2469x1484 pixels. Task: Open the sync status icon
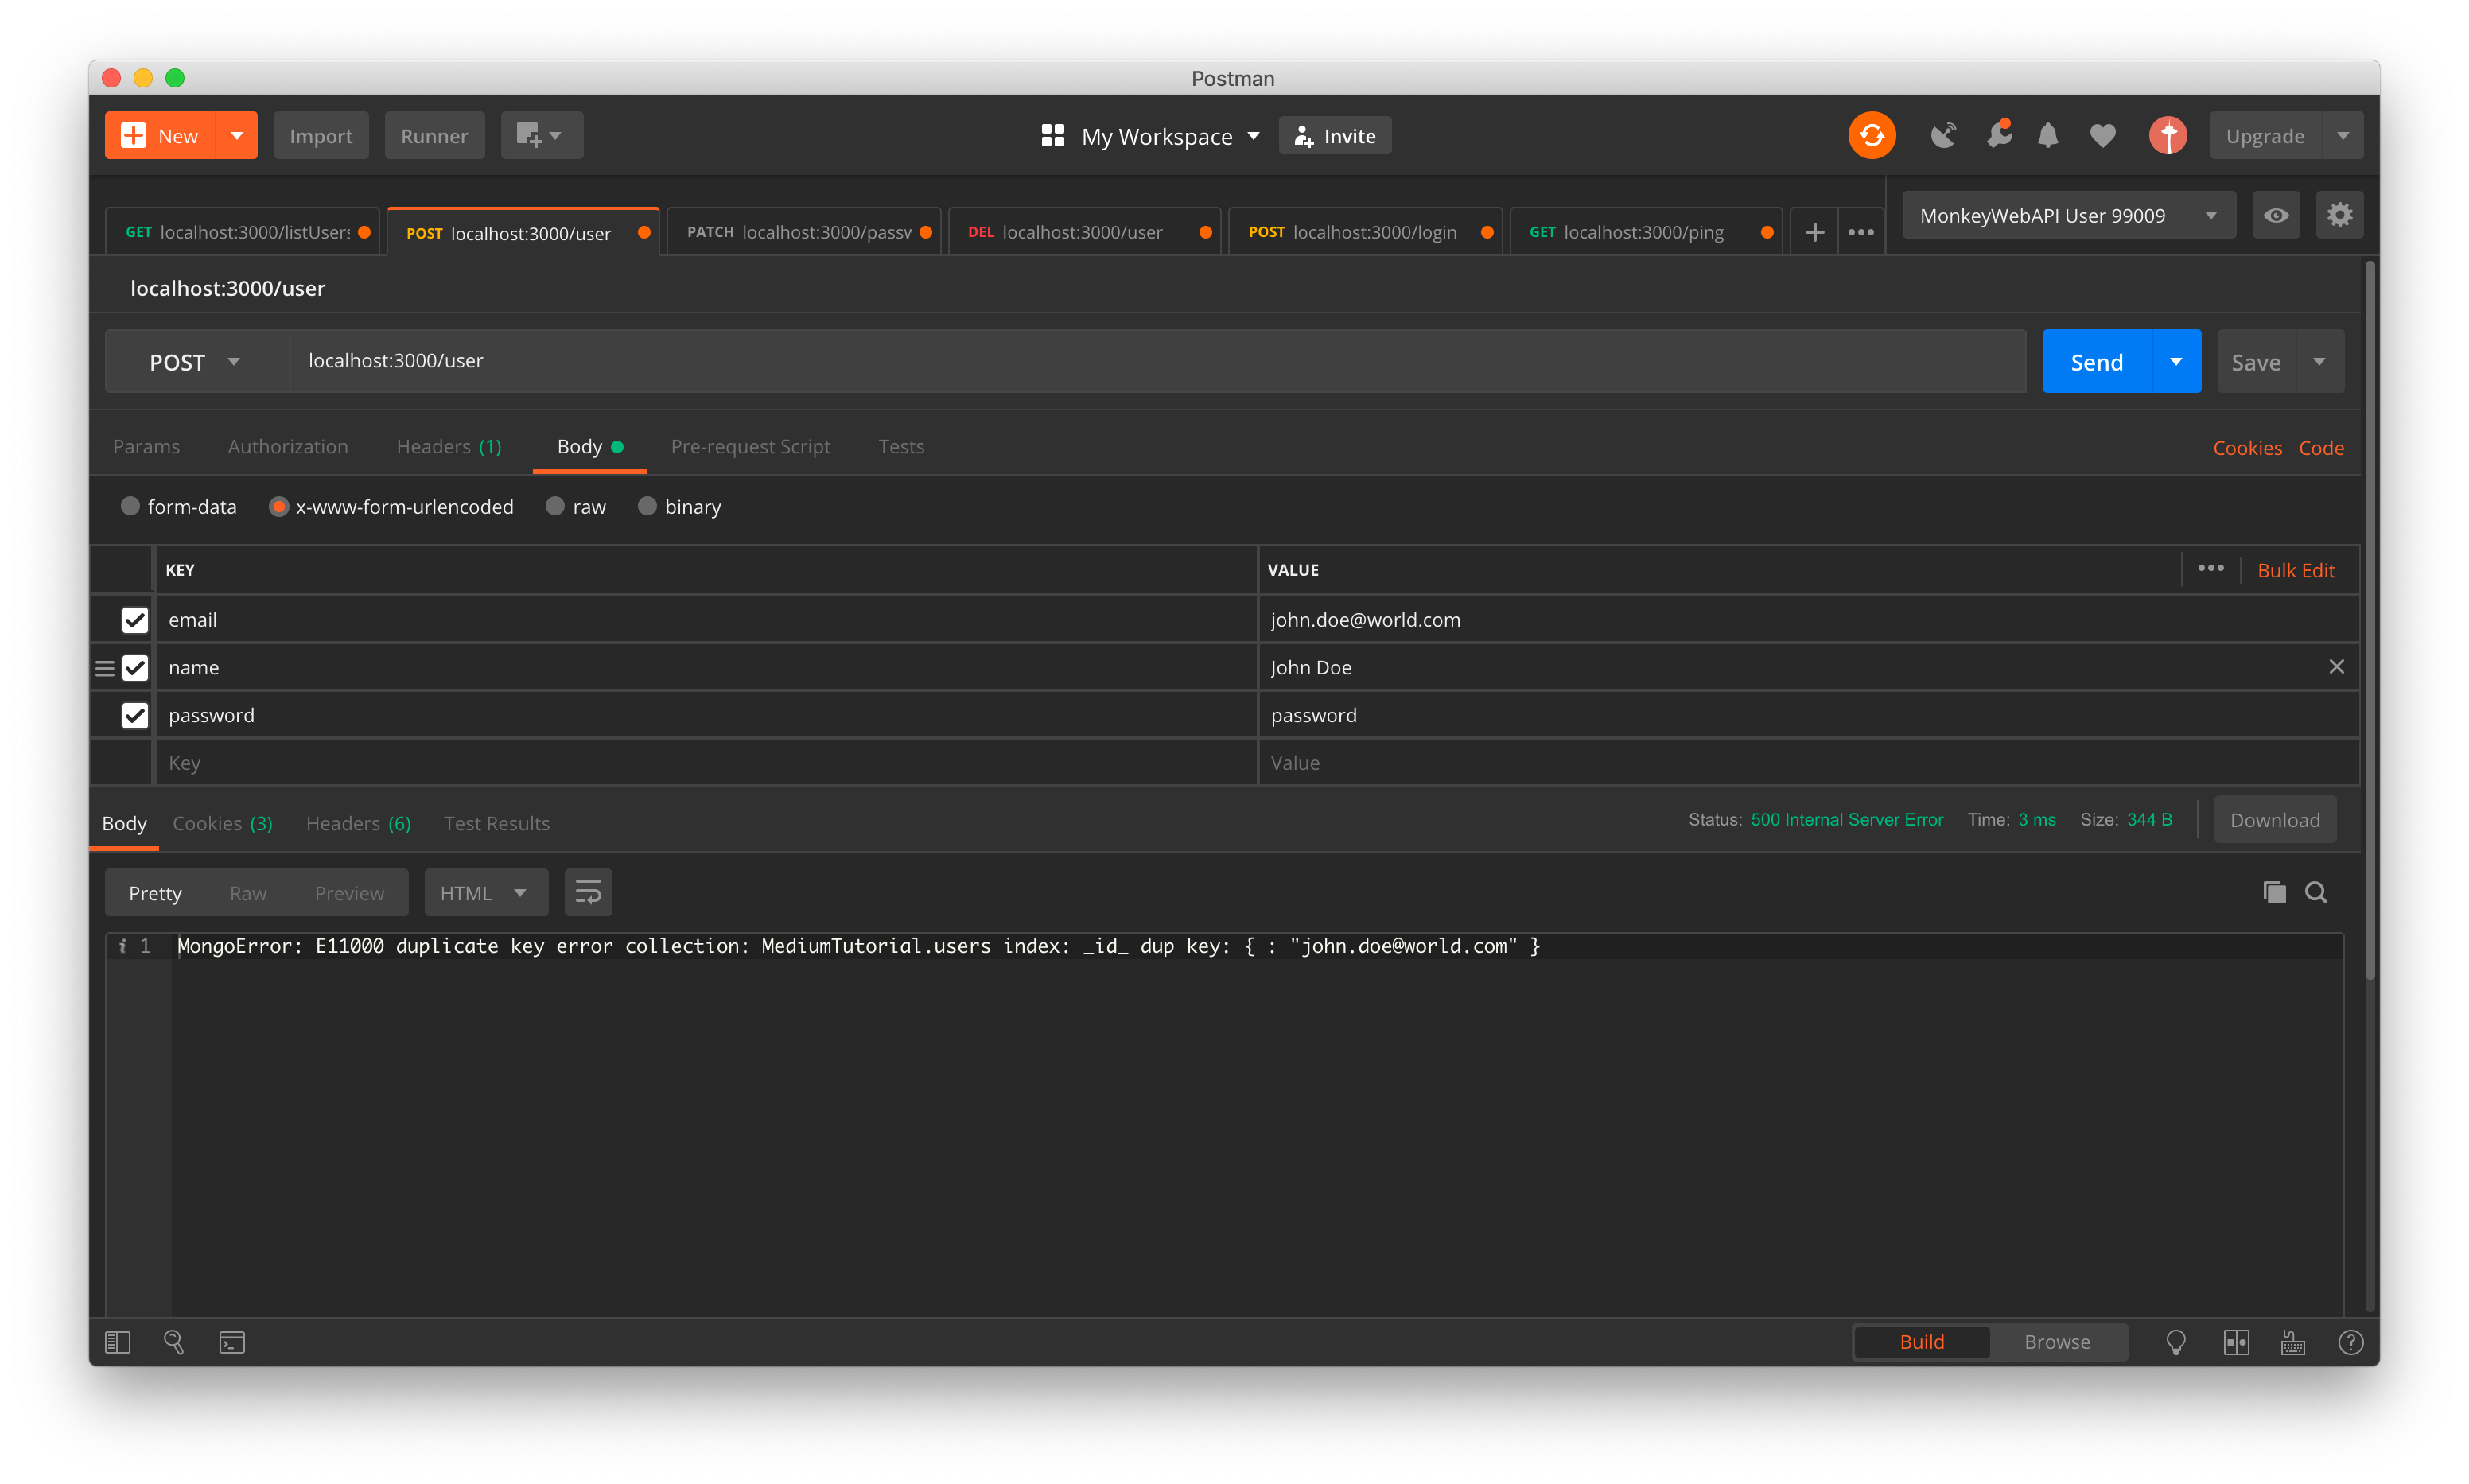coord(1872,135)
